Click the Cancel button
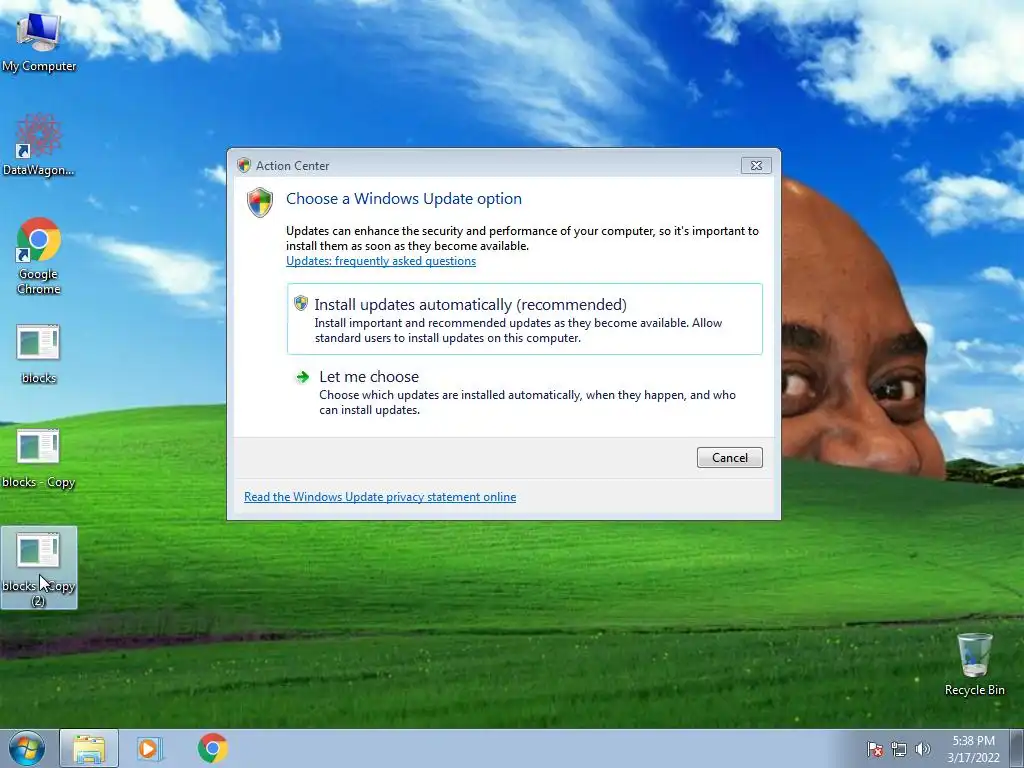The width and height of the screenshot is (1024, 768). pyautogui.click(x=729, y=458)
